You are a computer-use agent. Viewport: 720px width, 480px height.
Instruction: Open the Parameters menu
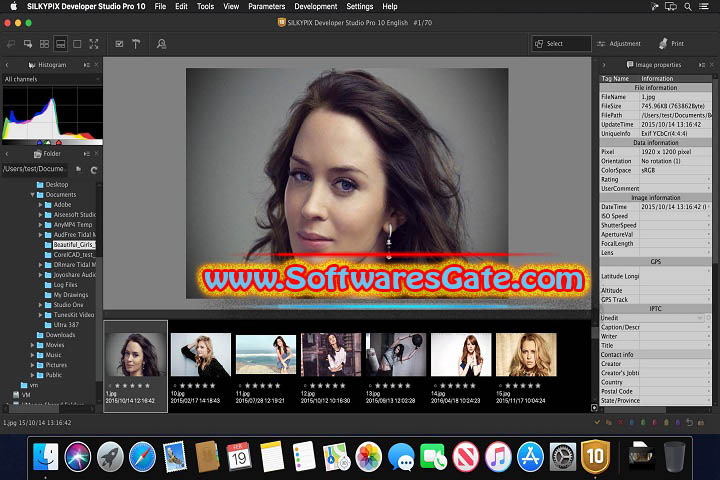266,6
